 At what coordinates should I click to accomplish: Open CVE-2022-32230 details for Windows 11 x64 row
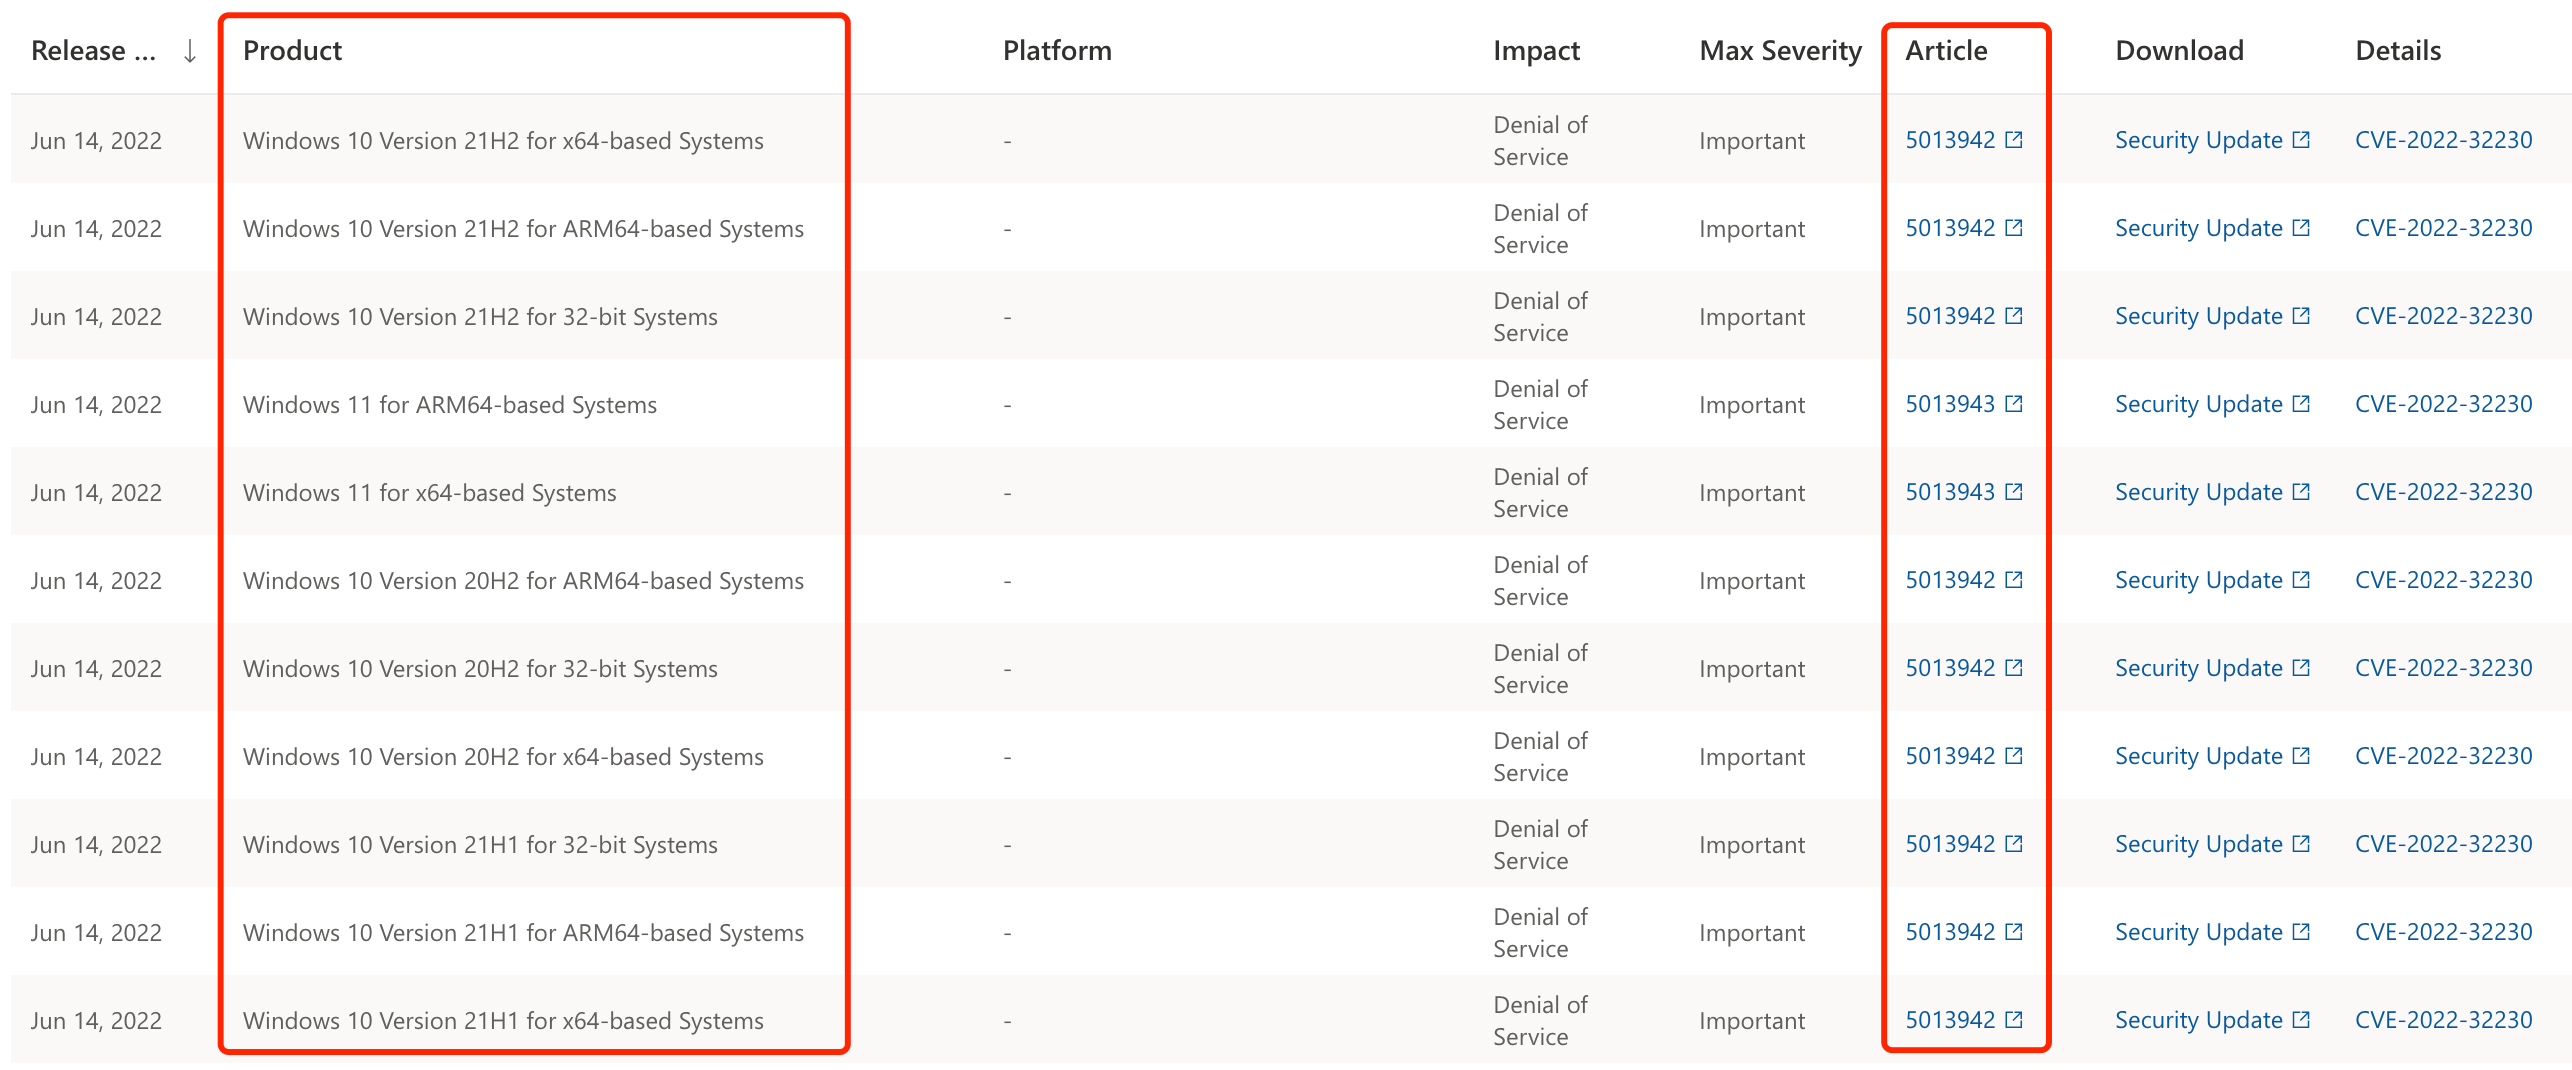coord(2443,492)
